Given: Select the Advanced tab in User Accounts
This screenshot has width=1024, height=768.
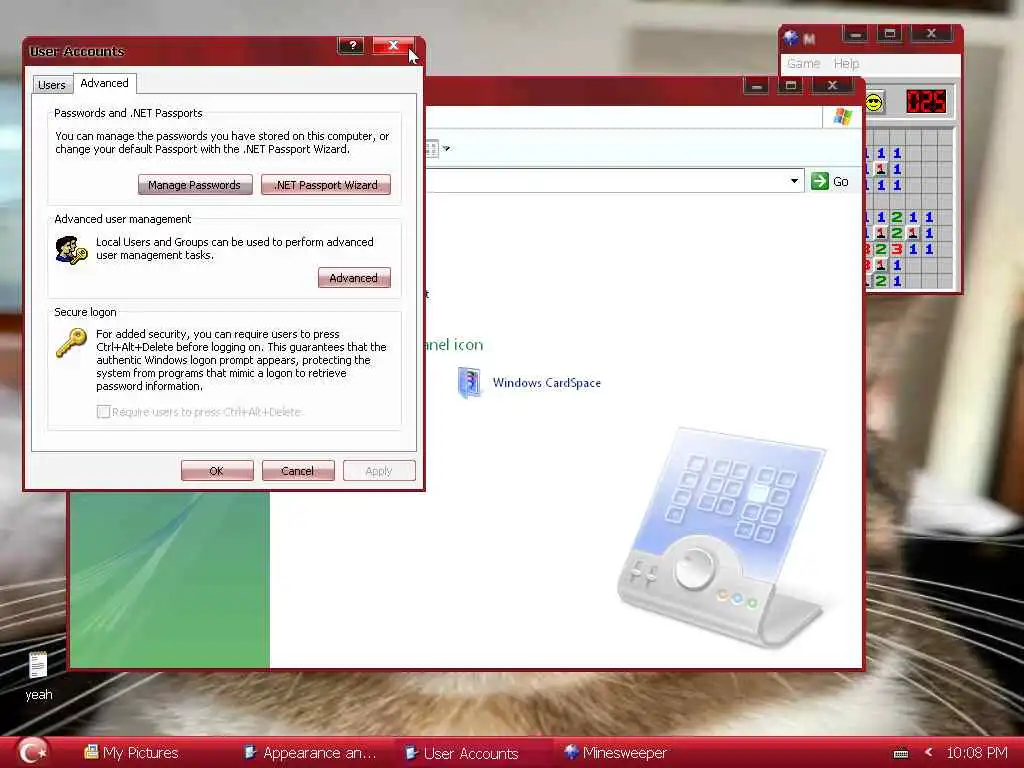Looking at the screenshot, I should (104, 83).
